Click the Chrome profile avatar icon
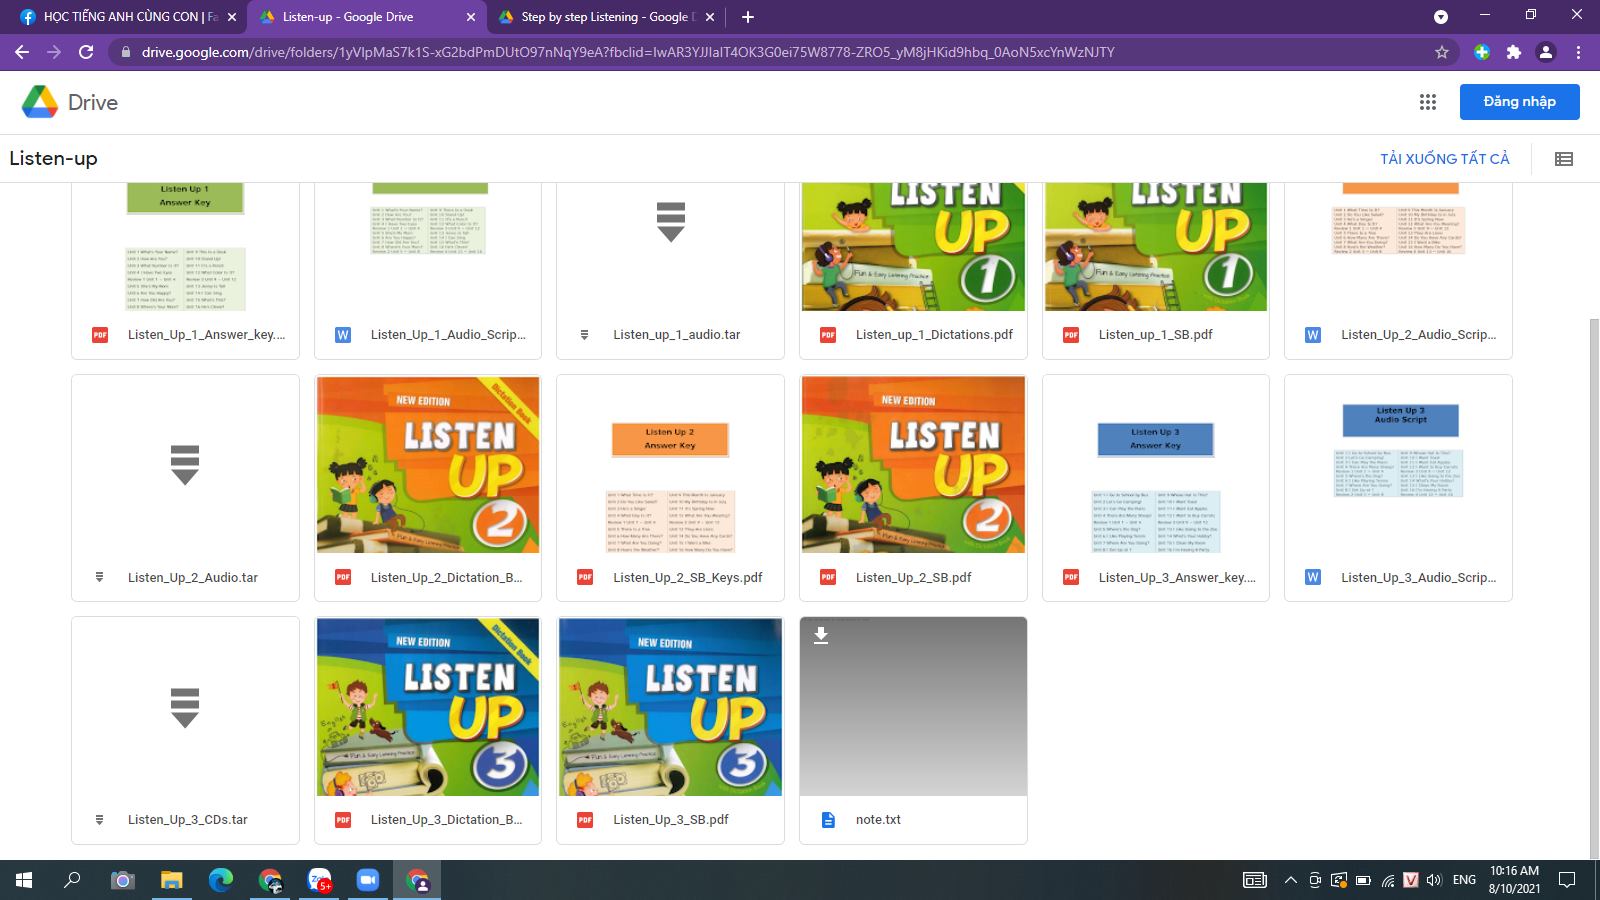Viewport: 1600px width, 900px height. (1545, 52)
